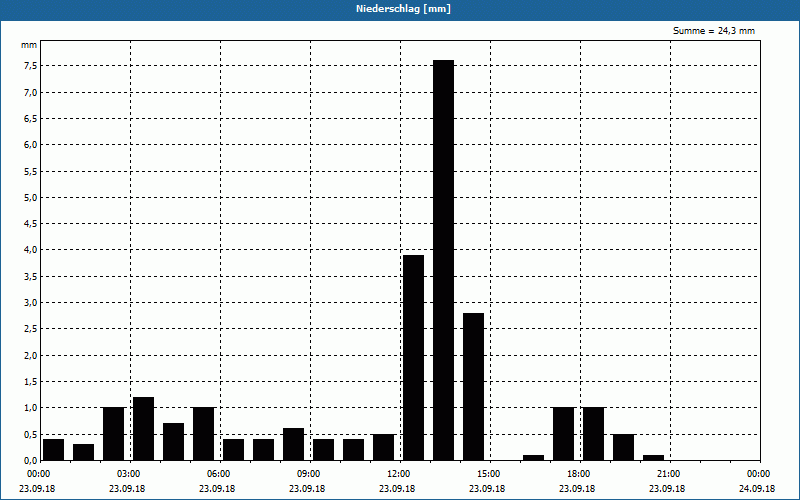Viewport: 800px width, 500px height.
Task: Click the 23.09.18 date under 18:00
Action: coord(577,489)
